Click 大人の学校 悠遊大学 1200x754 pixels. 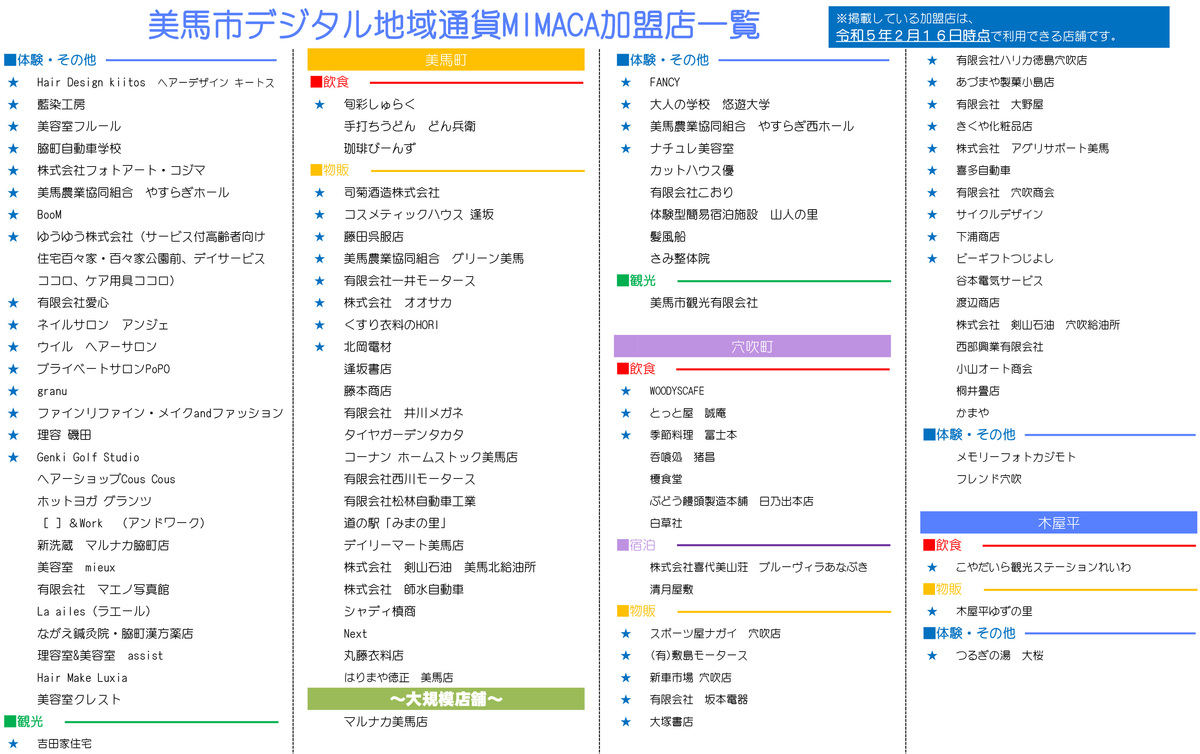710,104
